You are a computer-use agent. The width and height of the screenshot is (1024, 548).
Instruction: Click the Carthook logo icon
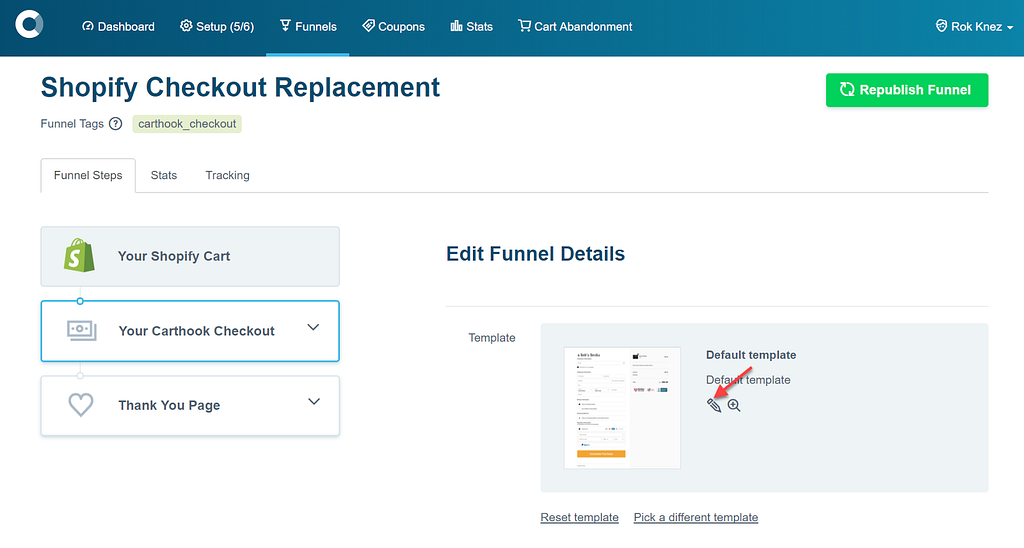pos(29,24)
